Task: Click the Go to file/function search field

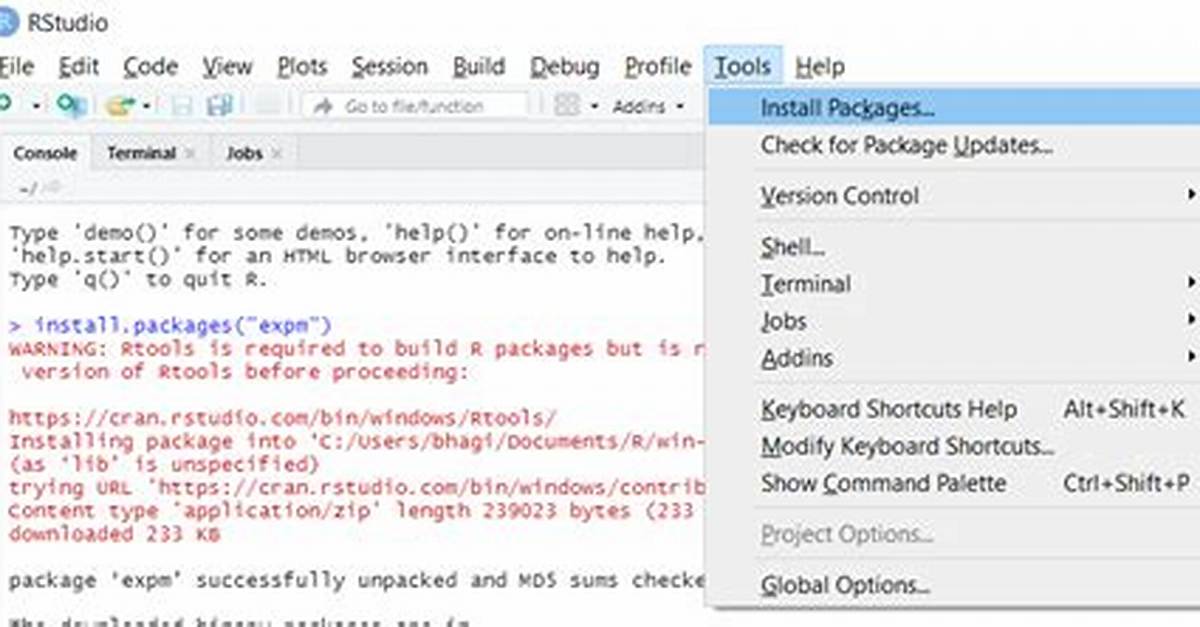Action: (x=414, y=106)
